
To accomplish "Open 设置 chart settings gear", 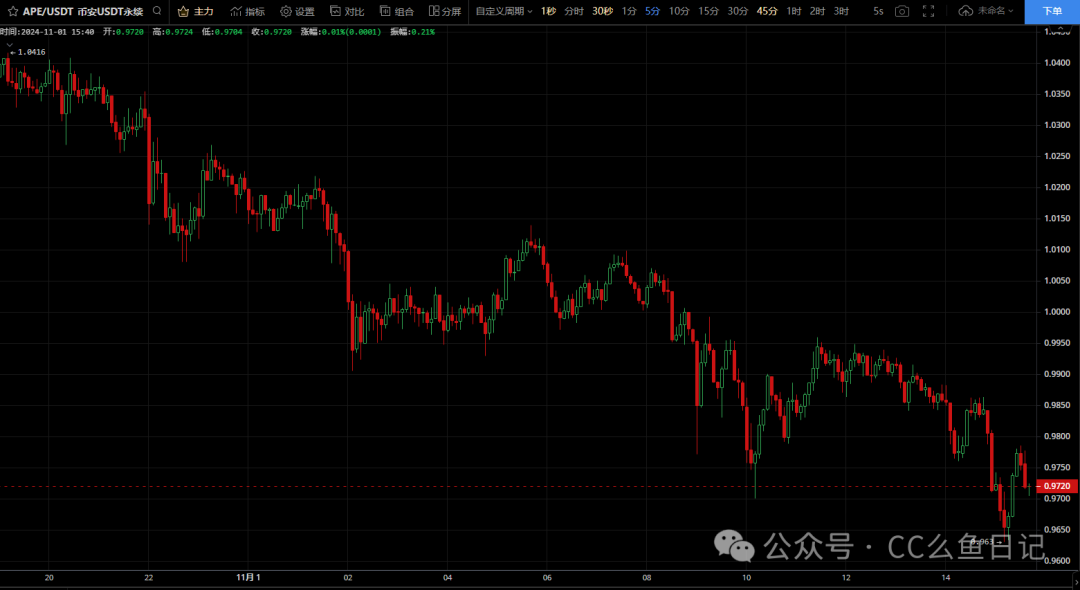I will 298,11.
